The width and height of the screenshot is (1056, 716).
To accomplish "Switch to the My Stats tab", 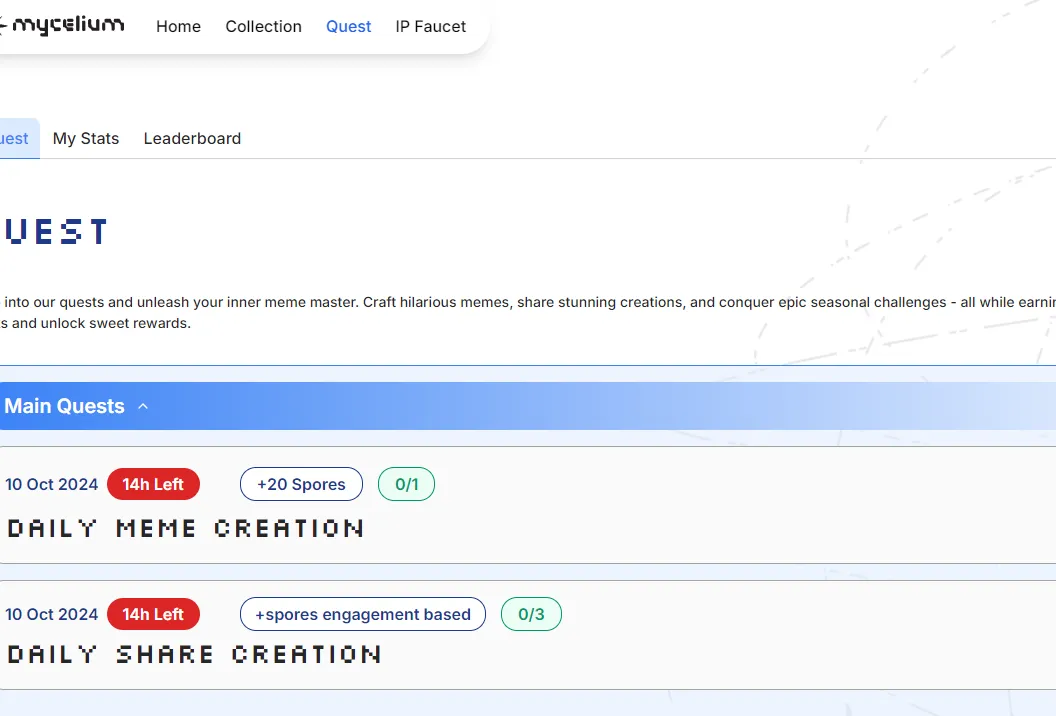I will click(x=86, y=139).
